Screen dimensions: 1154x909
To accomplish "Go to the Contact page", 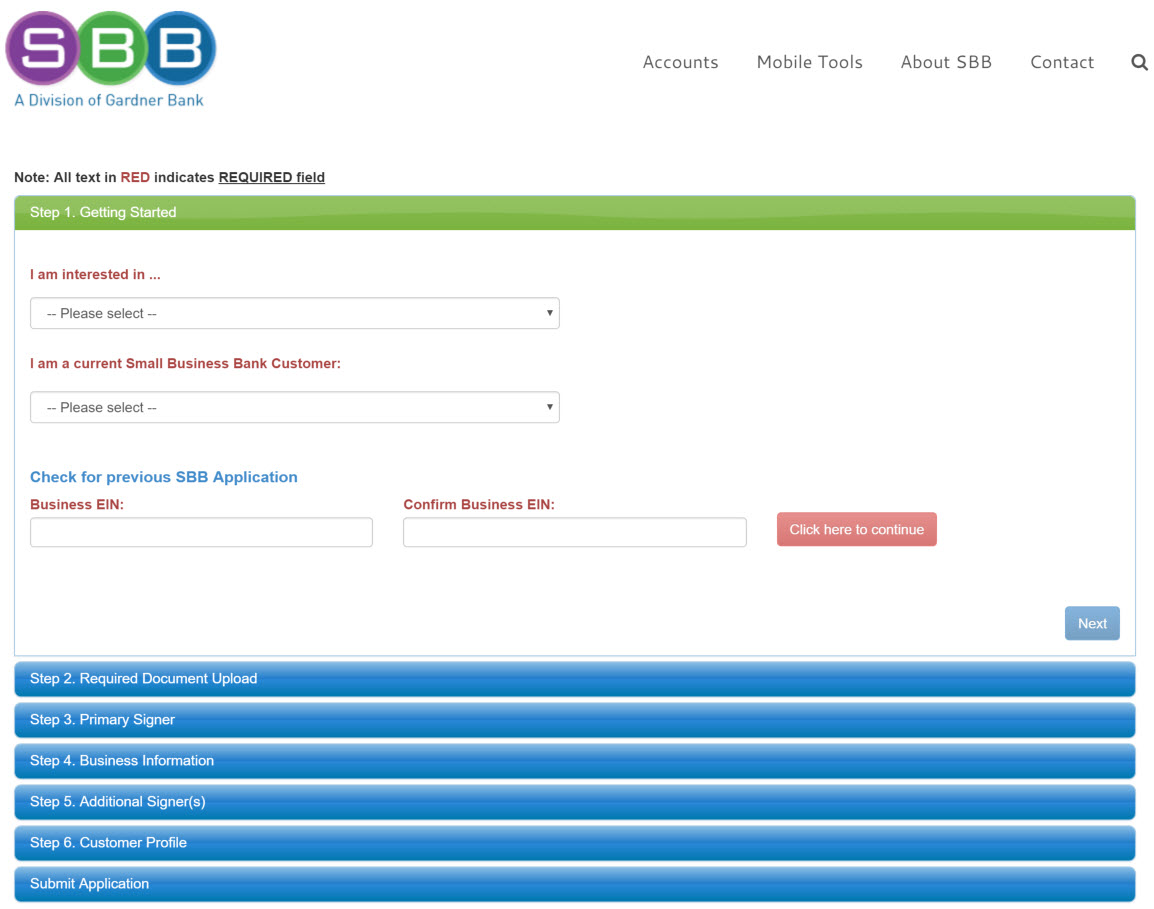I will (x=1062, y=63).
